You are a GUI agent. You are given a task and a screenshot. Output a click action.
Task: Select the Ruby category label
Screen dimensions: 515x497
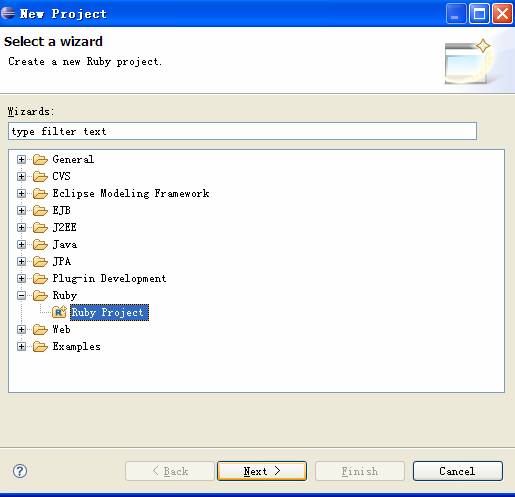[65, 296]
